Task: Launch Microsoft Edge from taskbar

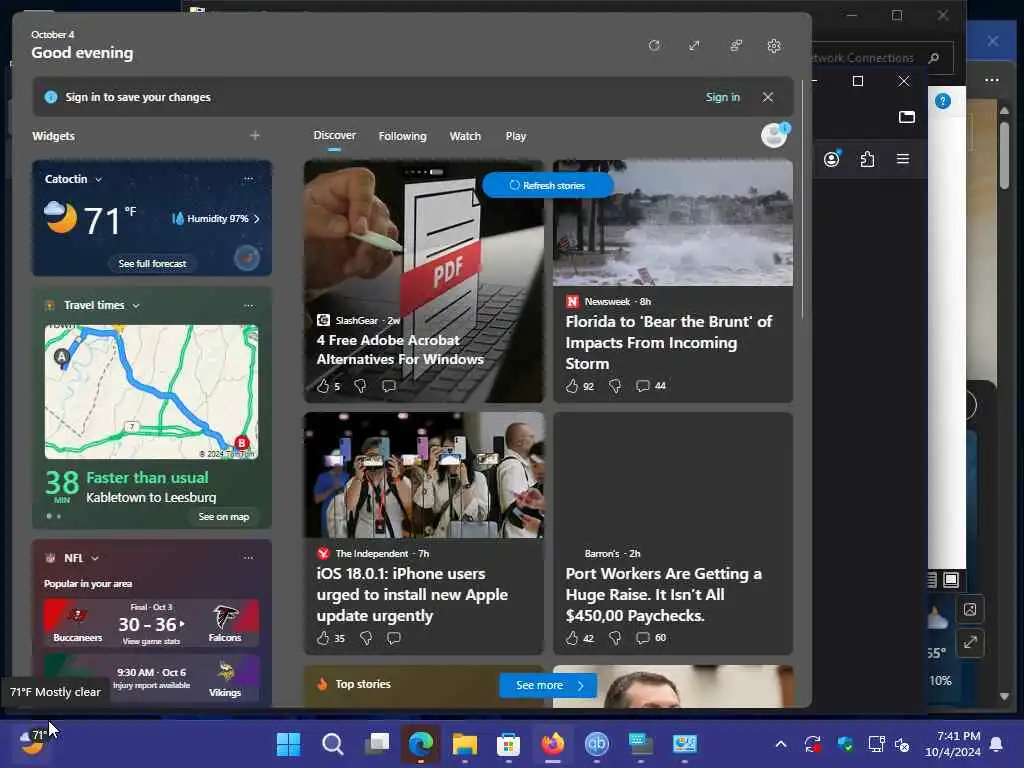Action: (421, 744)
